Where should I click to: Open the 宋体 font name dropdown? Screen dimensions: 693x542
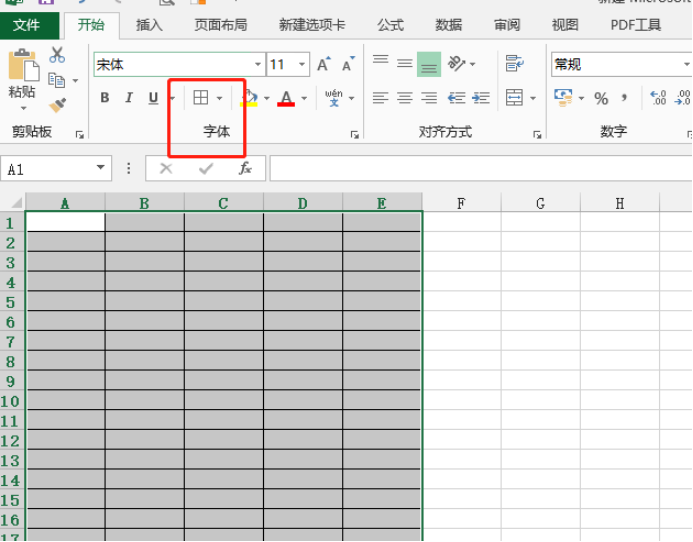pos(258,65)
